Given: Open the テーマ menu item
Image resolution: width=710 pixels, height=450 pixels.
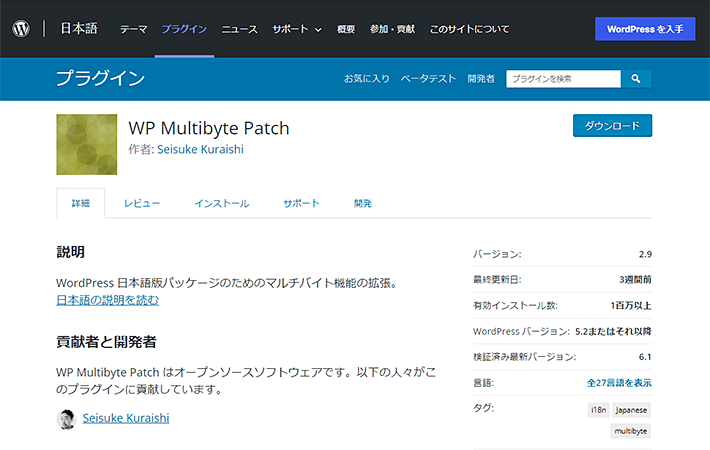Looking at the screenshot, I should pos(134,29).
